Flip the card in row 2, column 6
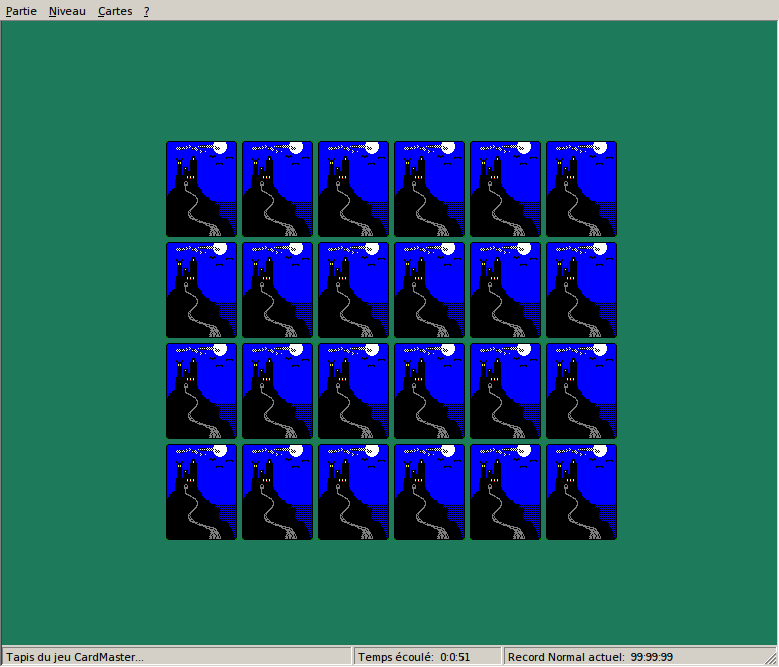Screen dimensions: 779x667 click(x=581, y=290)
